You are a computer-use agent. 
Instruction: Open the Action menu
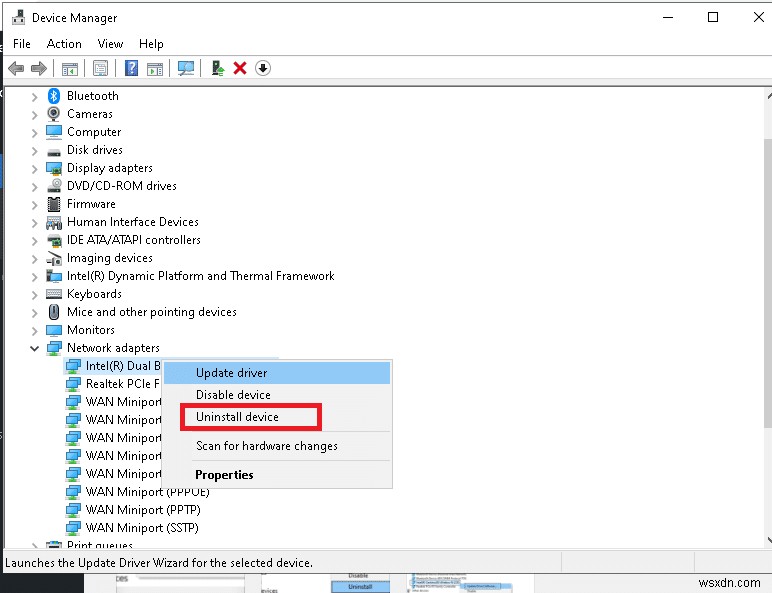tap(64, 44)
